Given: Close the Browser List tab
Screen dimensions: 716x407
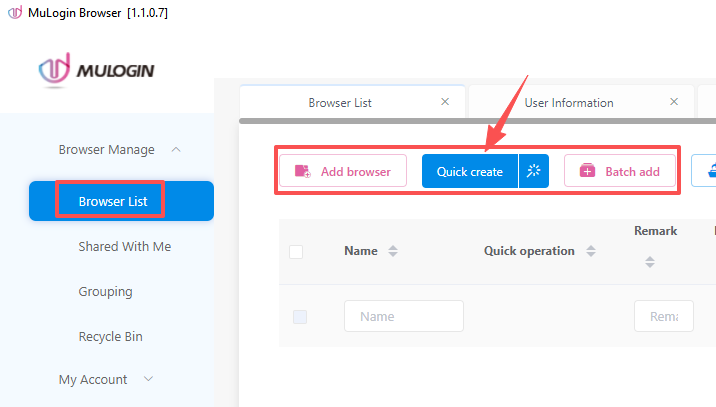Looking at the screenshot, I should (445, 102).
